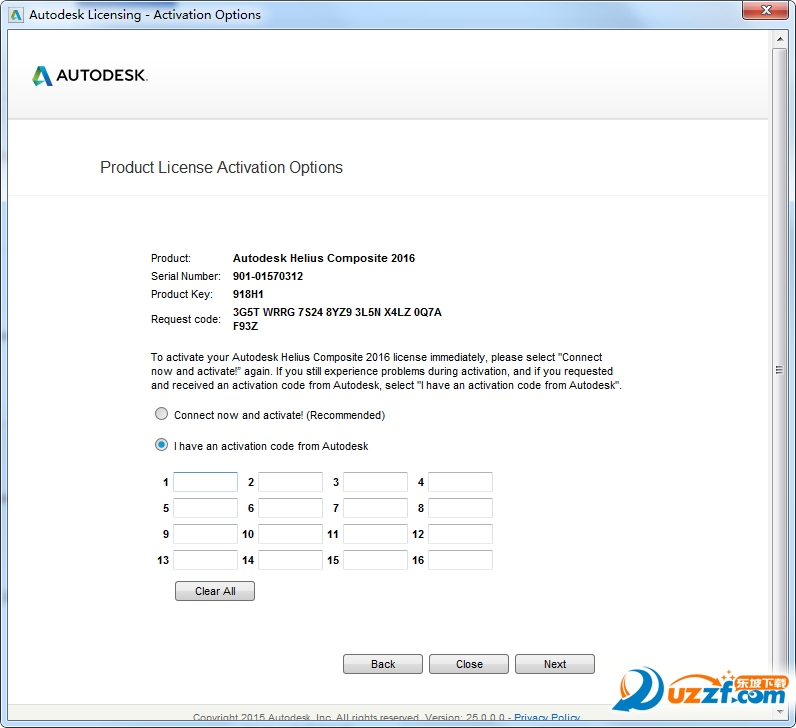This screenshot has height=728, width=796.
Task: Click activation code field 2
Action: 290,482
